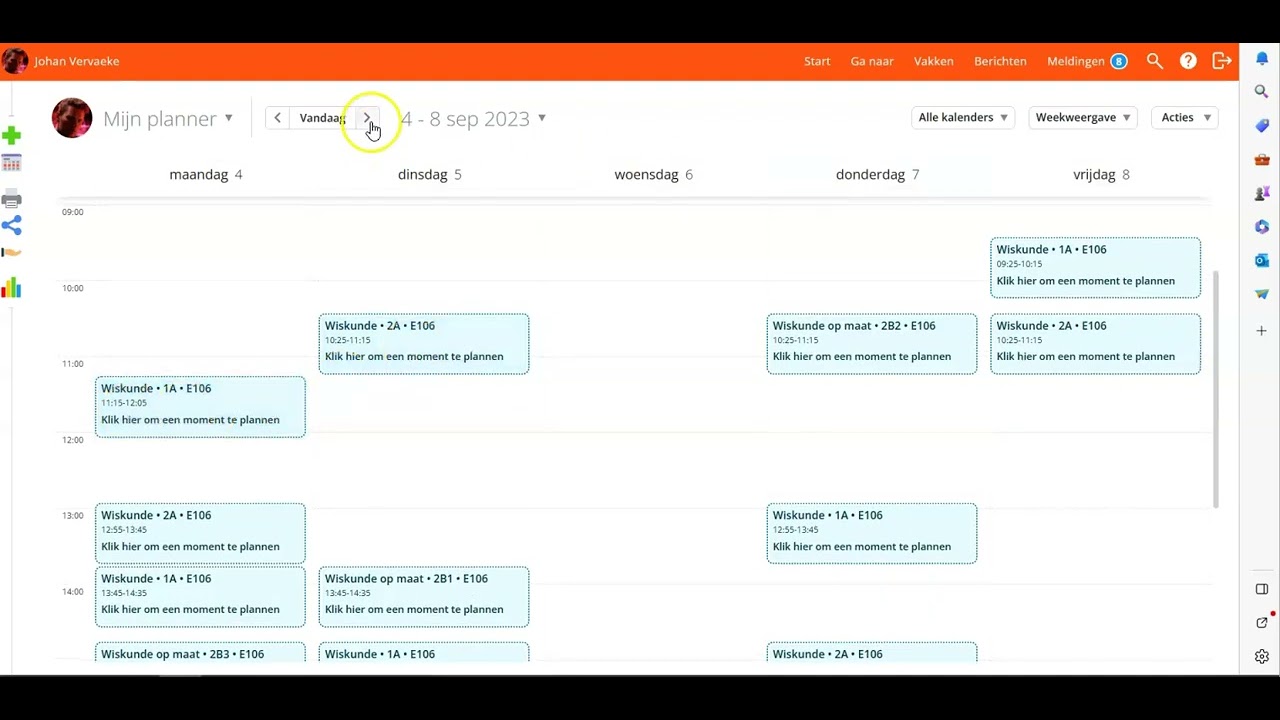
Task: Open the Alle kalenders dropdown
Action: 962,117
